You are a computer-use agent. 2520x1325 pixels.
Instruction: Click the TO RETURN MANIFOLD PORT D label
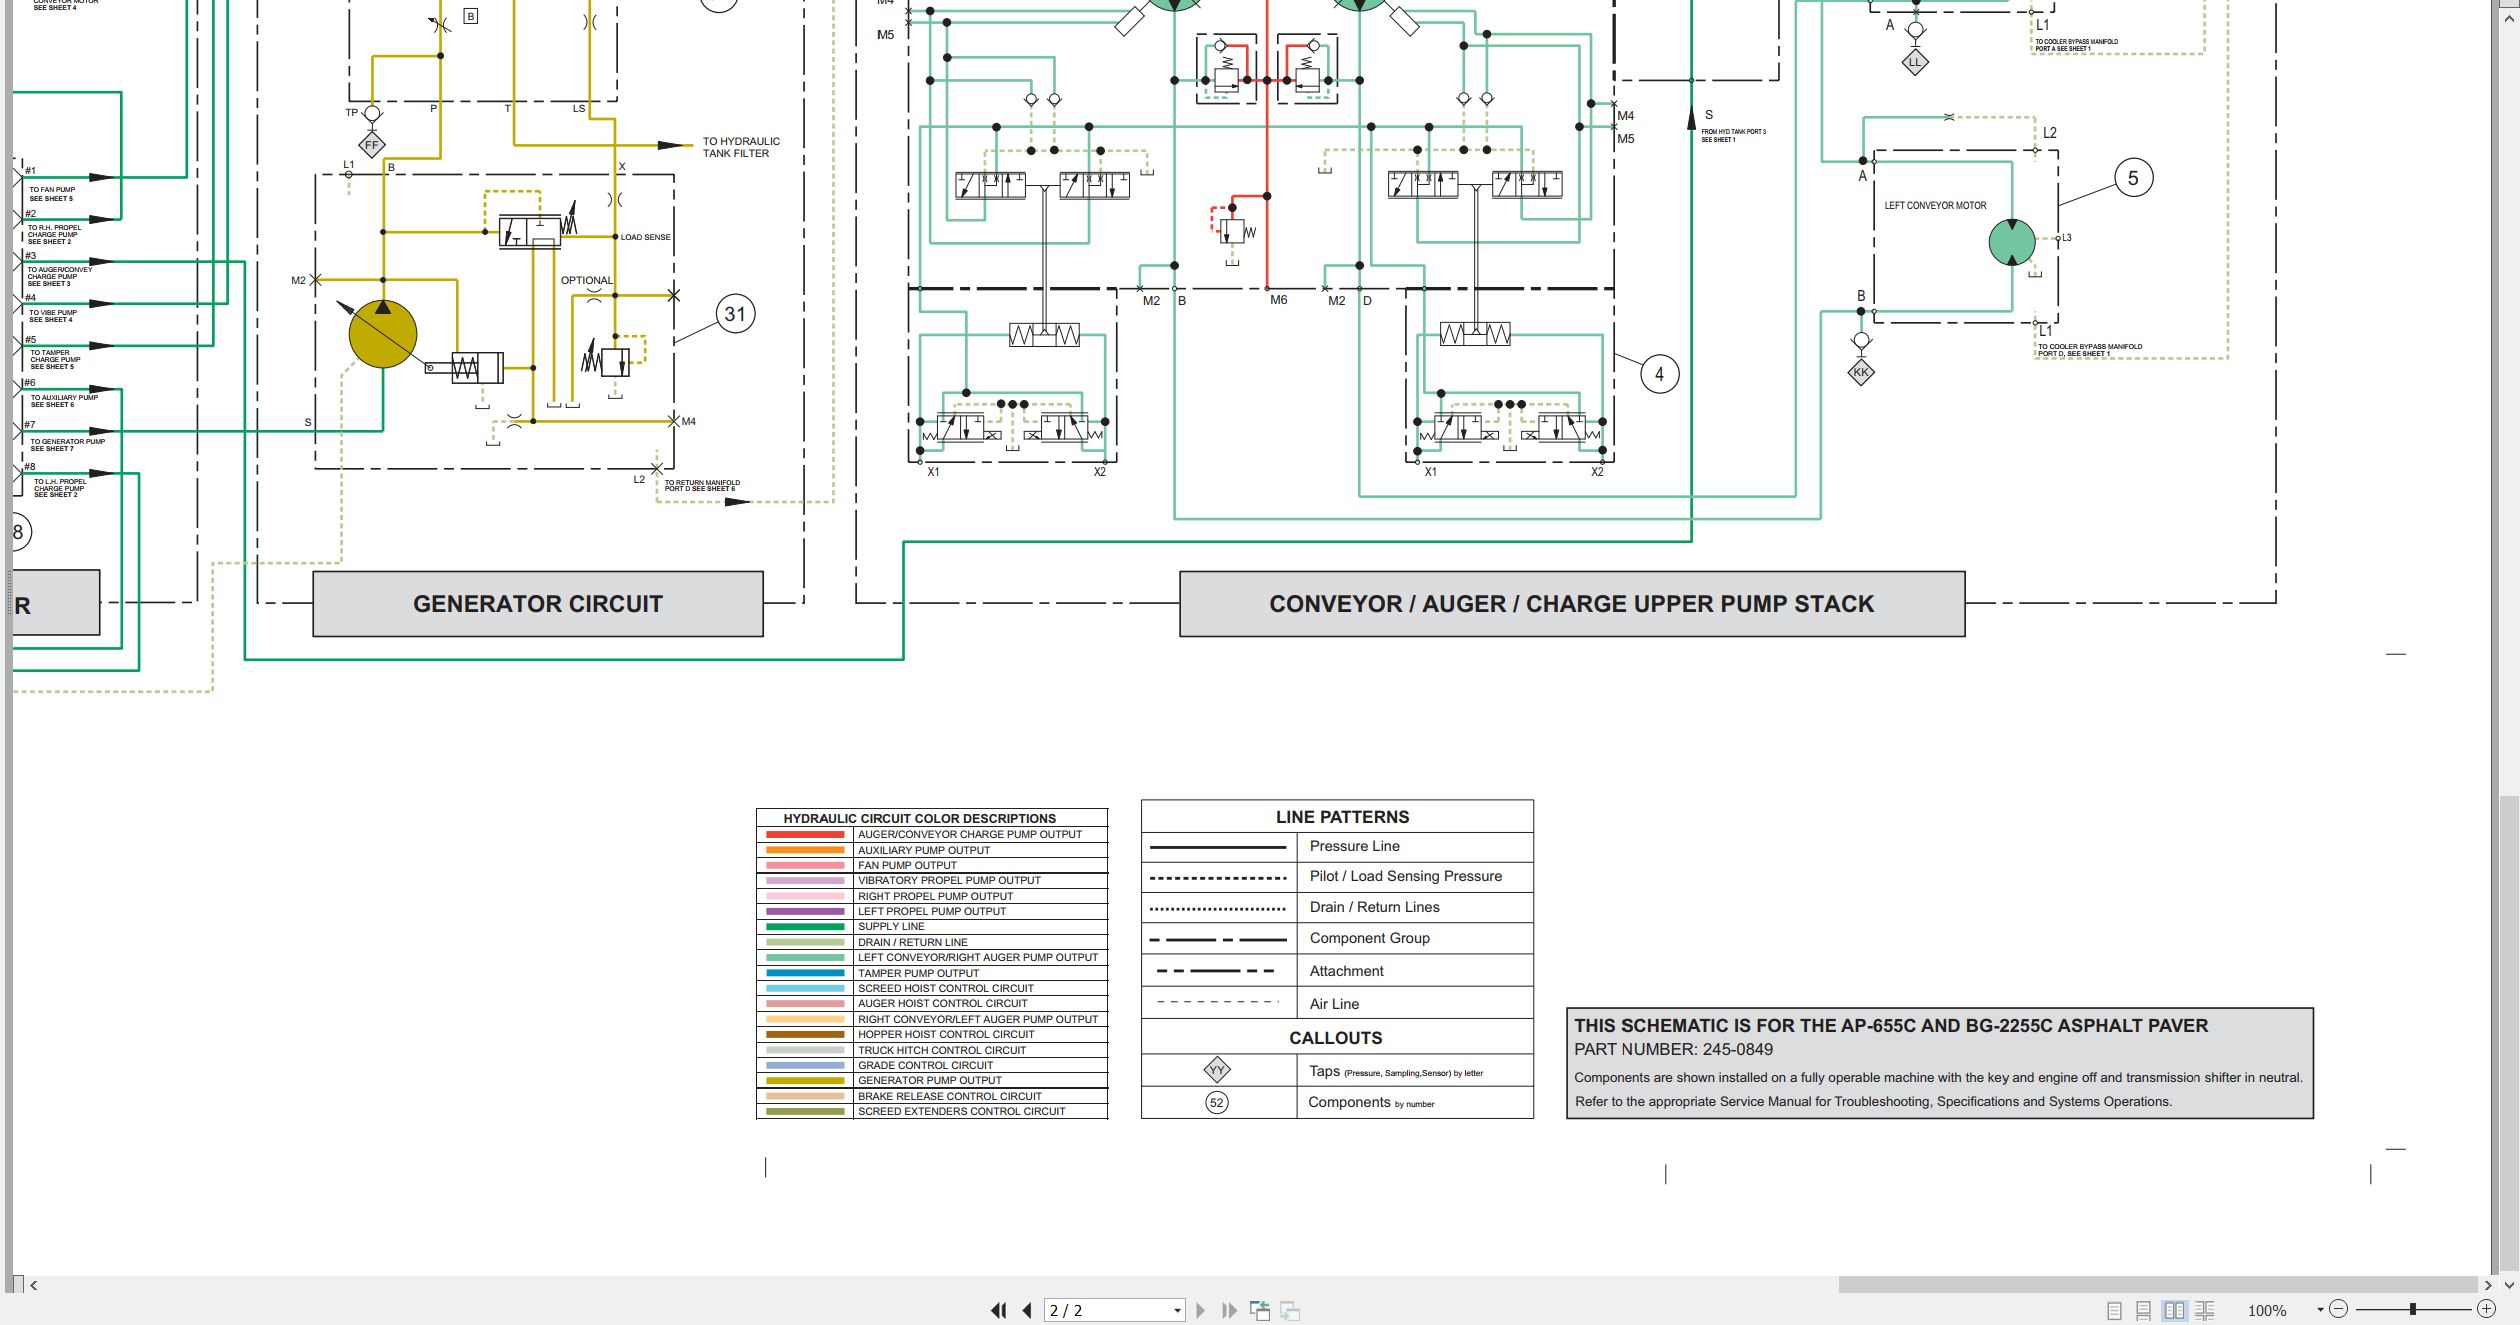tap(703, 486)
